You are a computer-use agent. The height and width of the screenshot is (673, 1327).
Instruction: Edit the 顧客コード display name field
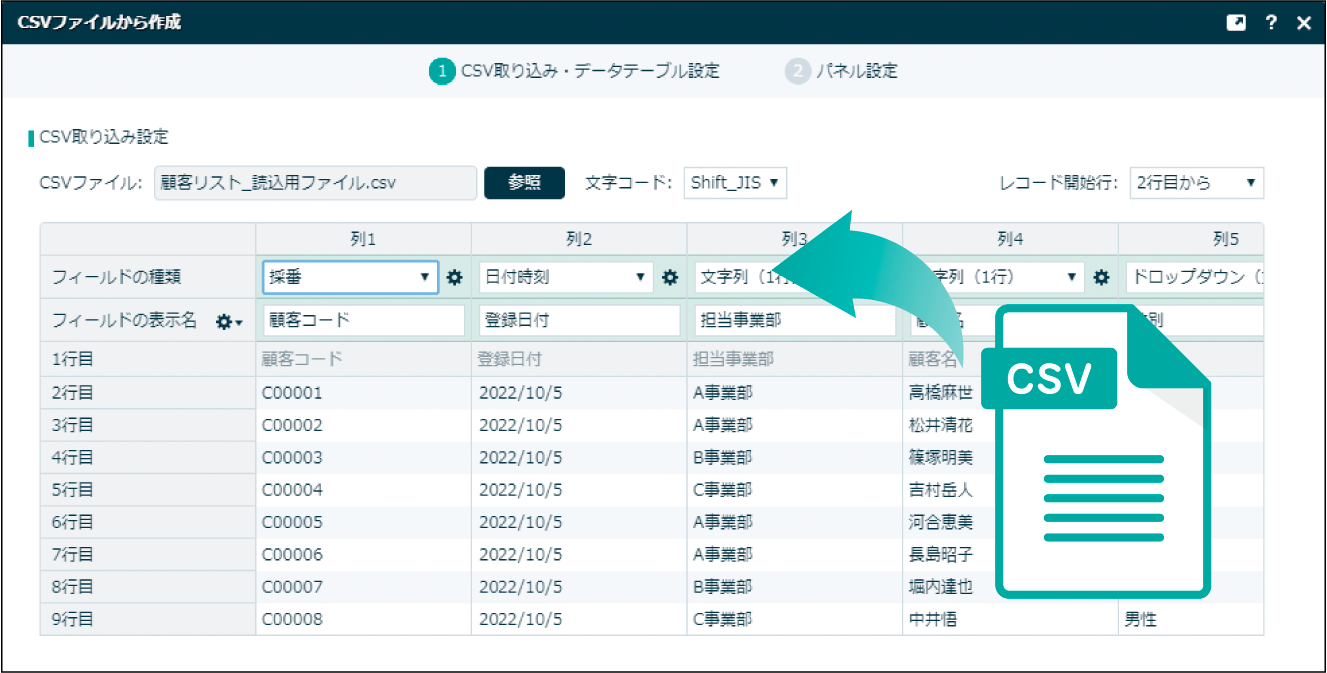coord(364,321)
